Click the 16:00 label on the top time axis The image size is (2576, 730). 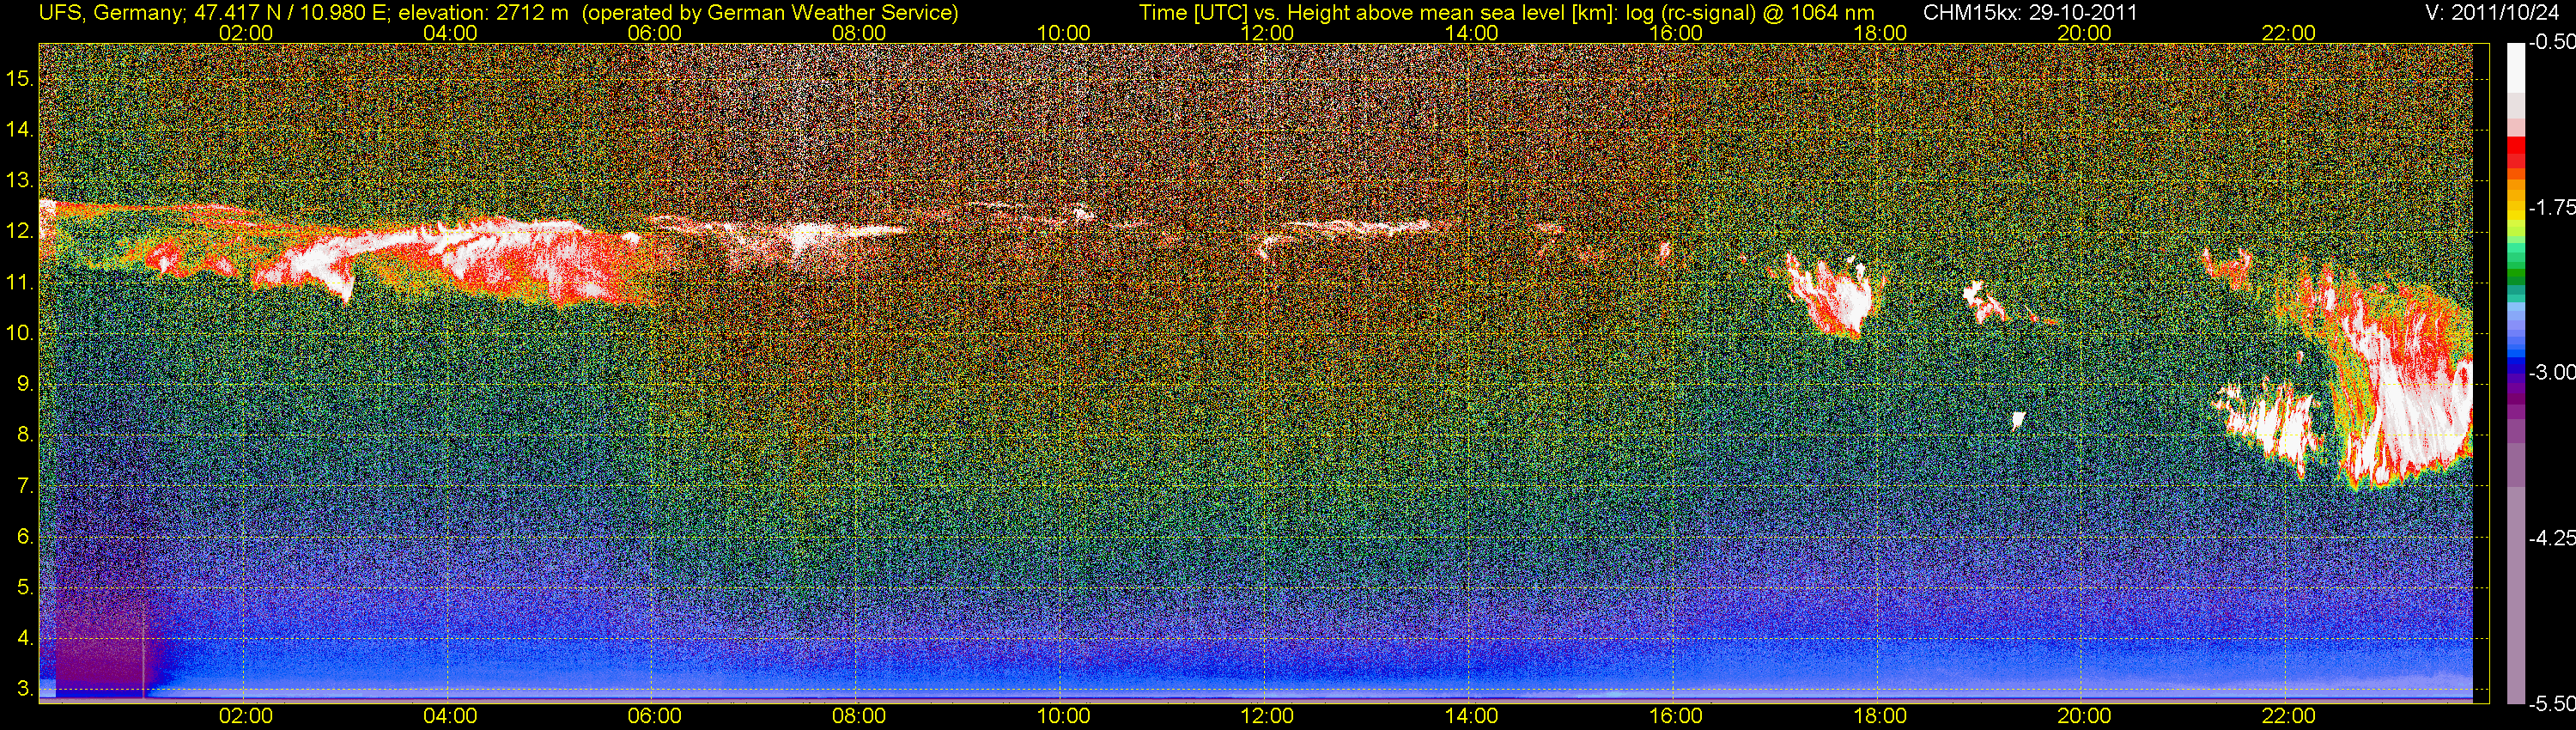tap(1676, 33)
